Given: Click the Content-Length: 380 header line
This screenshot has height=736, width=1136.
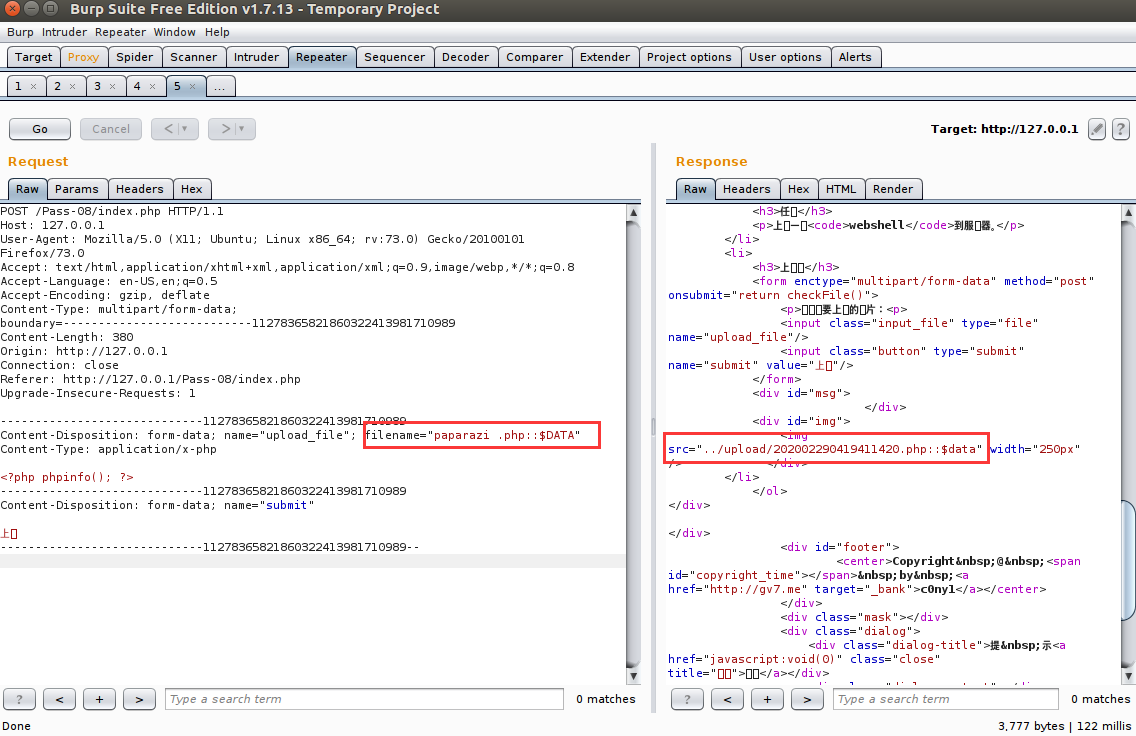Looking at the screenshot, I should 67,338.
